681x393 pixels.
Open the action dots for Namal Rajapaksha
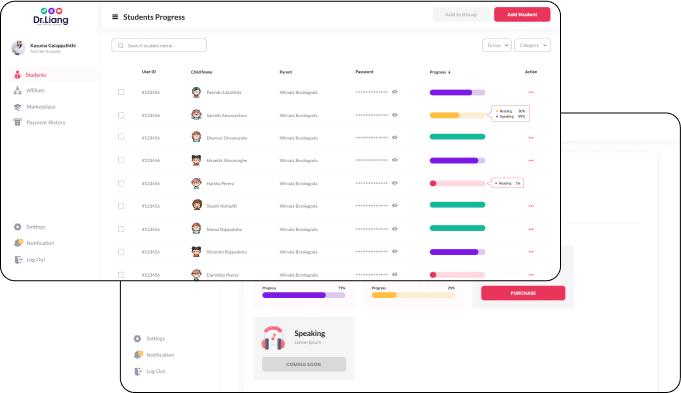pyautogui.click(x=531, y=229)
